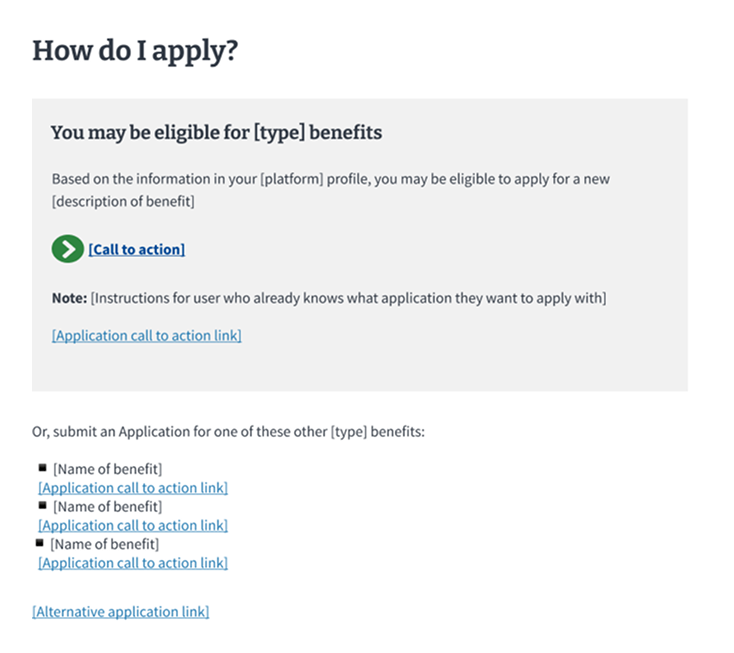Open the first benefit's application call to action link
Viewport: 734px width, 653px height.
[x=133, y=488]
